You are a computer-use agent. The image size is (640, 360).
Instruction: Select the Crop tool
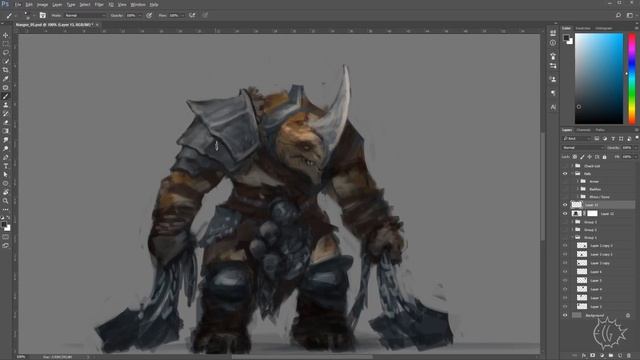(x=5, y=70)
